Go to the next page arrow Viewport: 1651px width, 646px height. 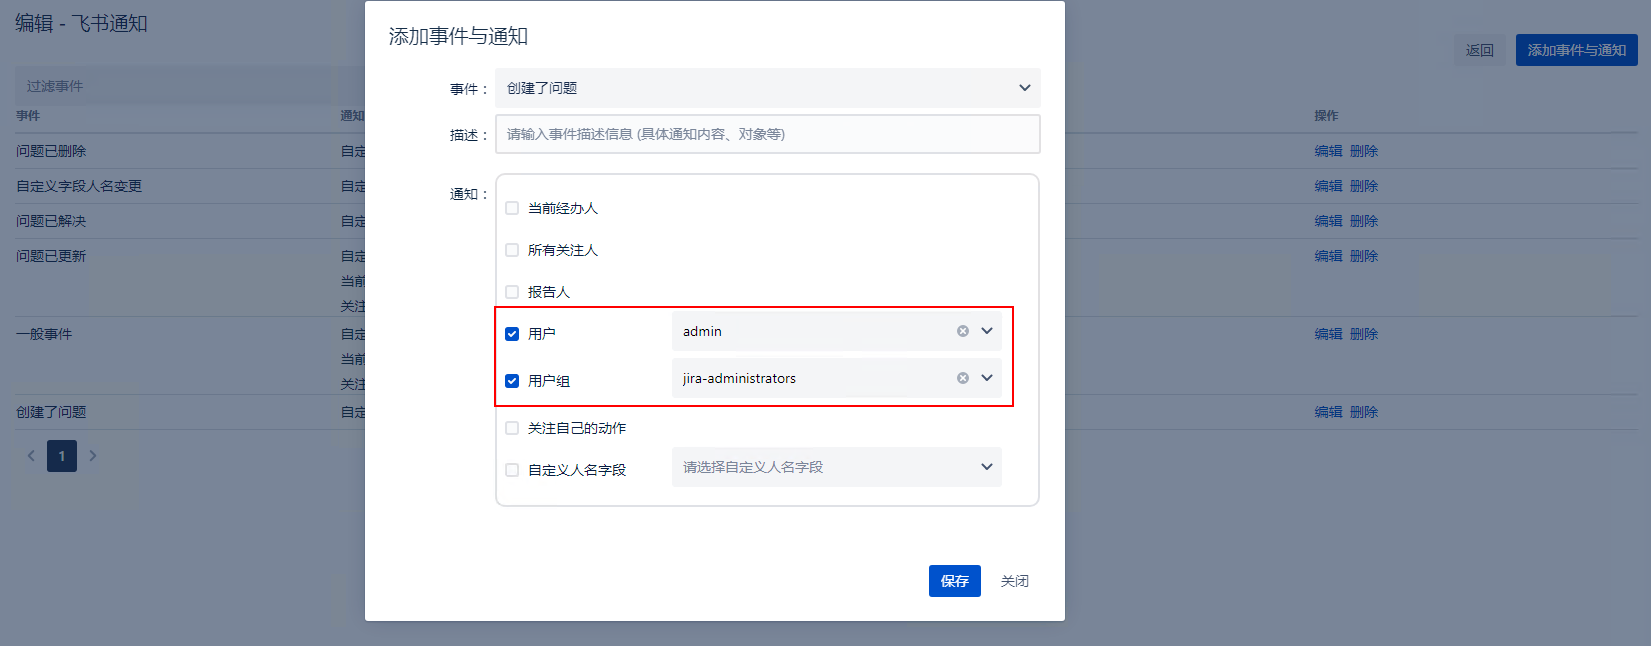click(93, 456)
